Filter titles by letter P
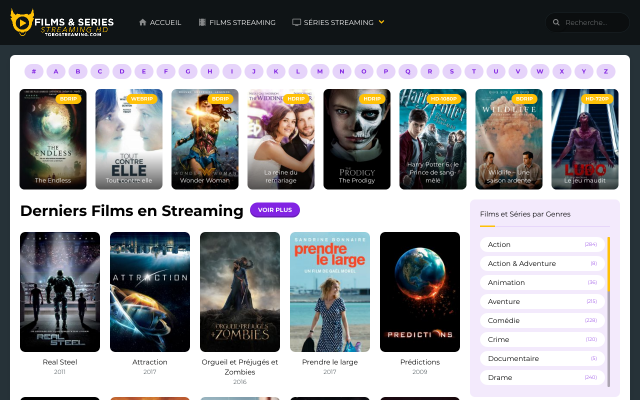 click(x=386, y=71)
